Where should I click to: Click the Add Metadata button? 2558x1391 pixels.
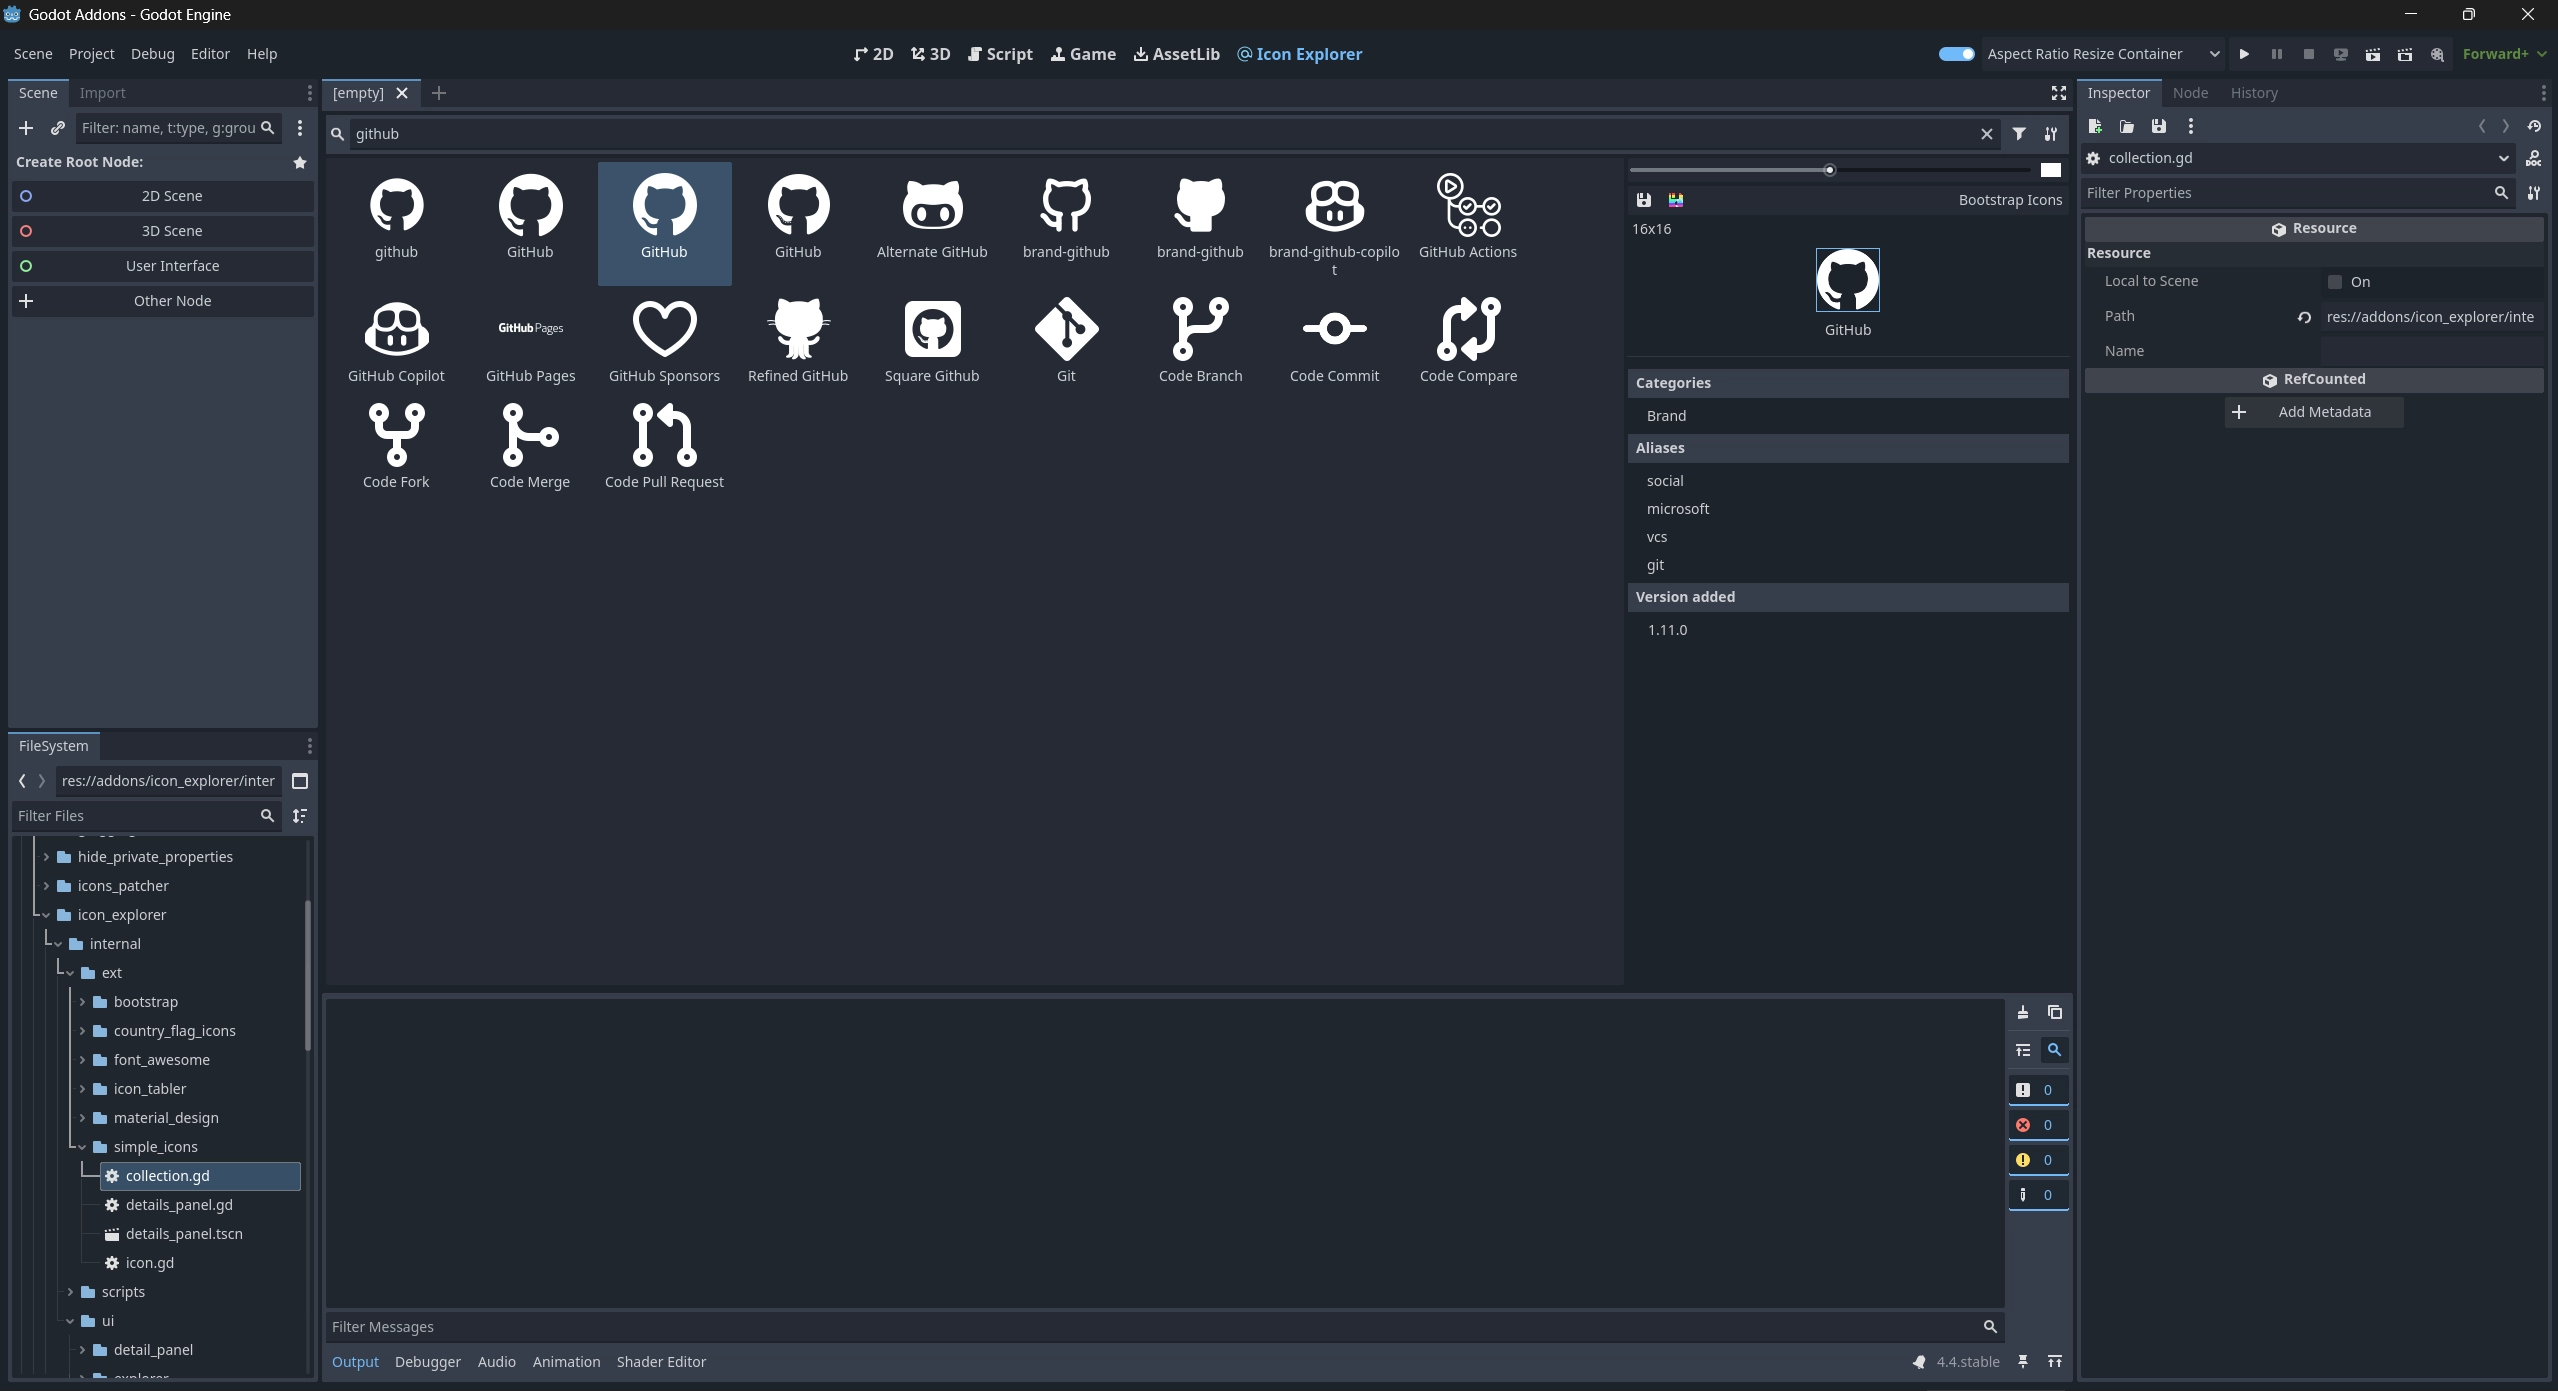pyautogui.click(x=2313, y=412)
